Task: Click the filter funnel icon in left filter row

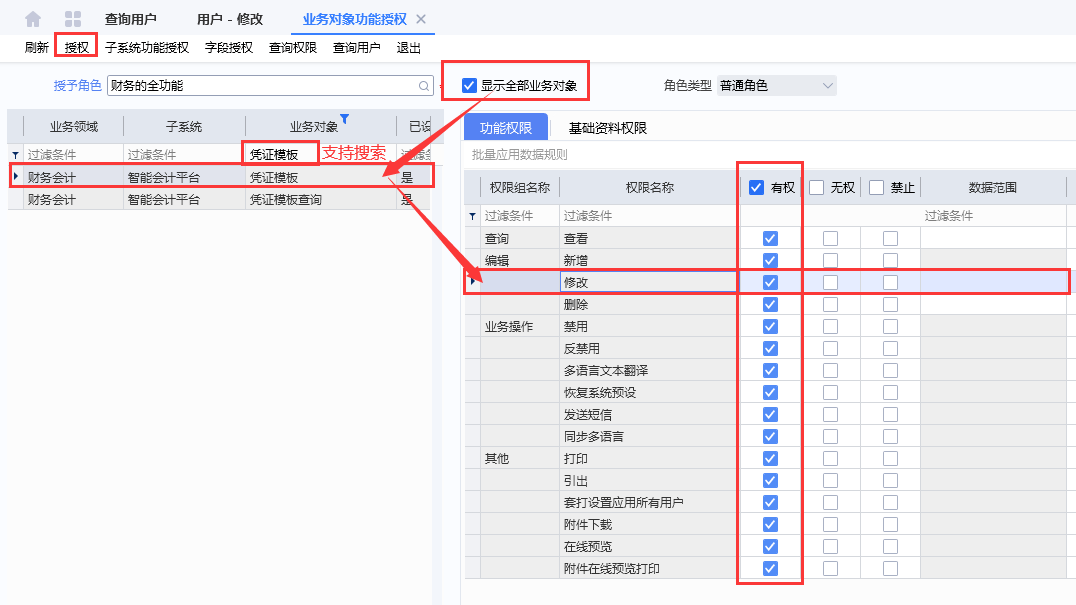Action: 16,156
